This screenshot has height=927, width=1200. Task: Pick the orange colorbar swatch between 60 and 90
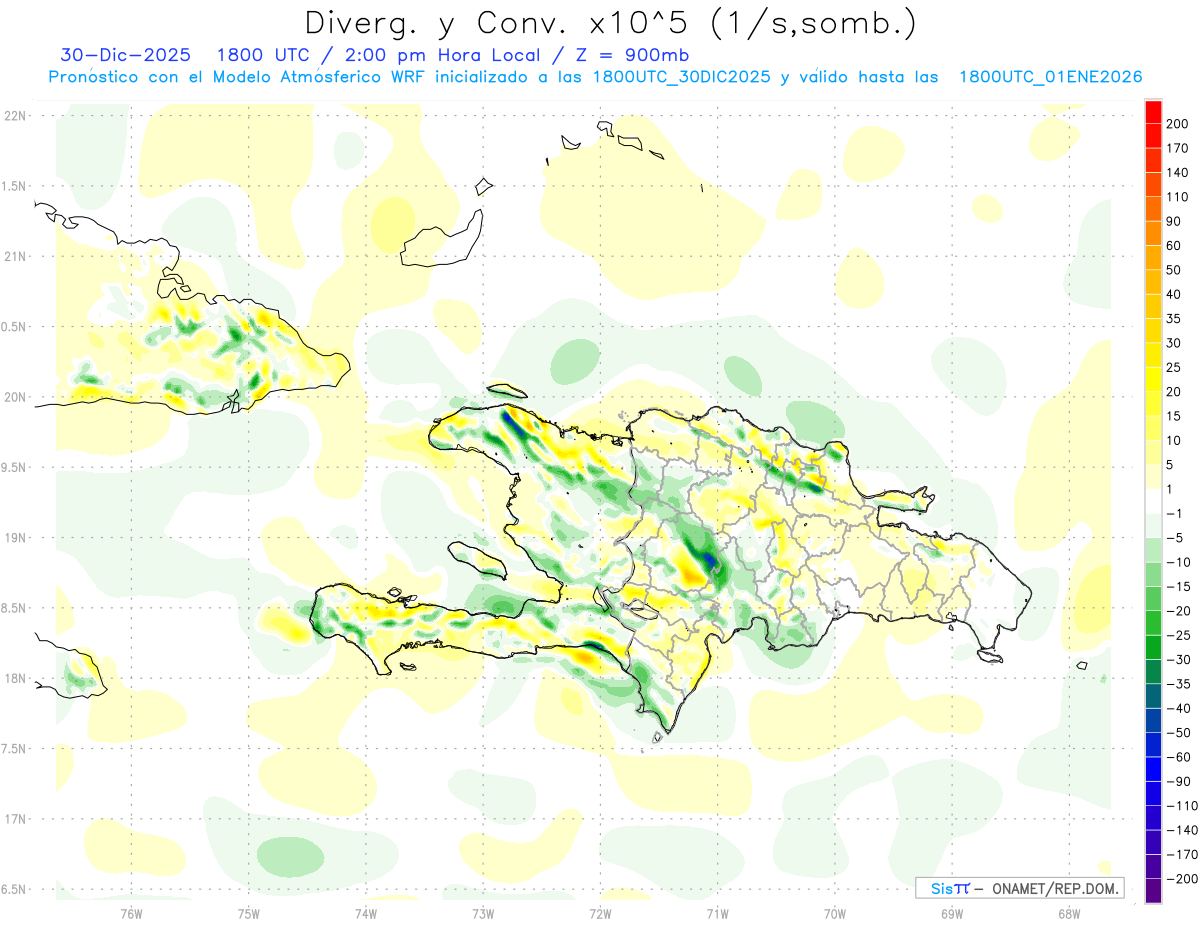(1153, 234)
